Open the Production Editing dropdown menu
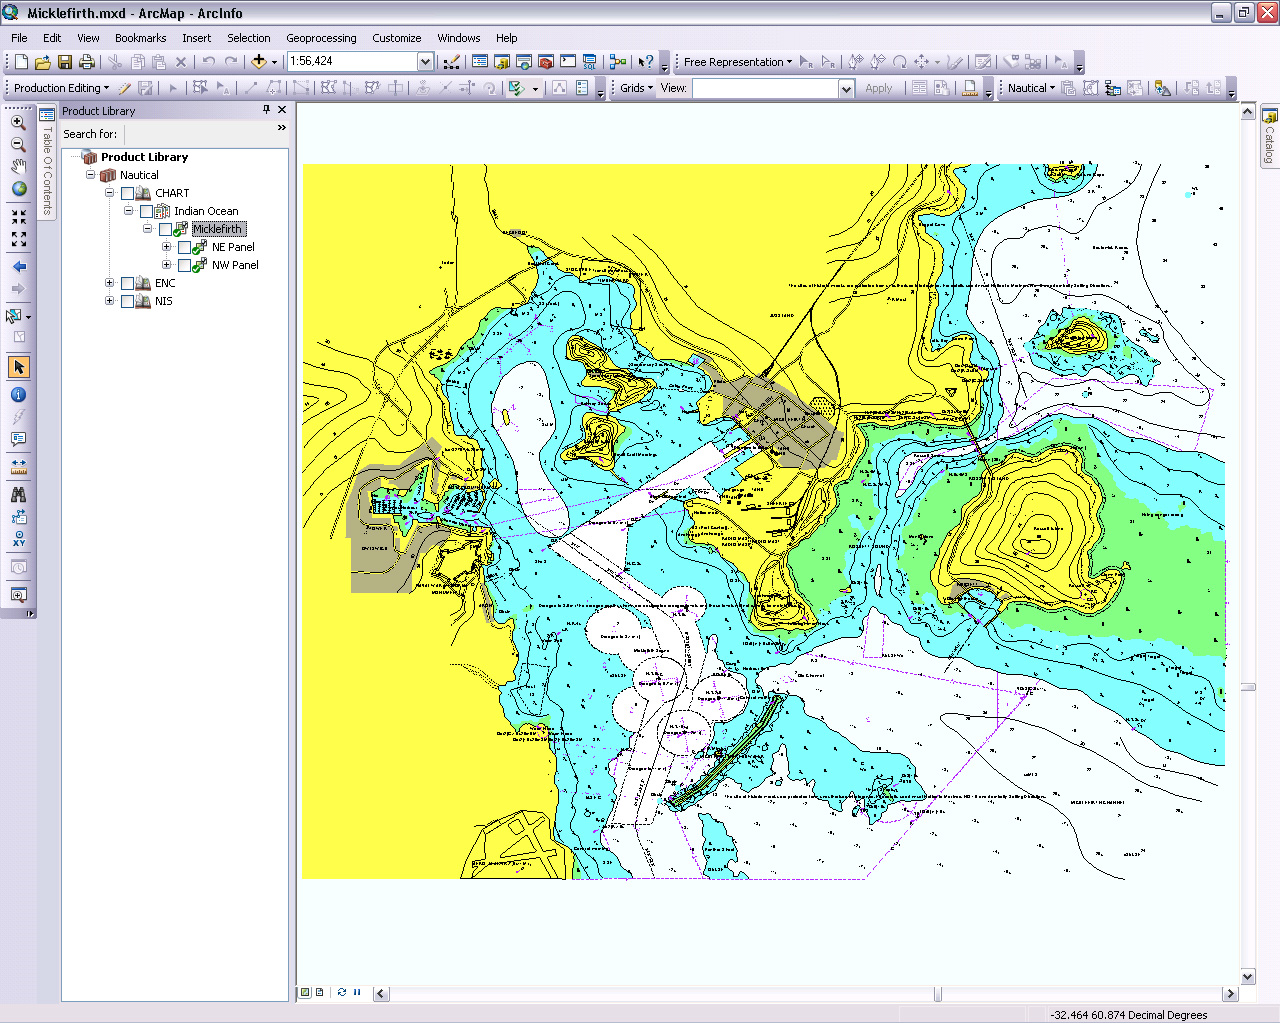This screenshot has width=1280, height=1024. point(61,88)
